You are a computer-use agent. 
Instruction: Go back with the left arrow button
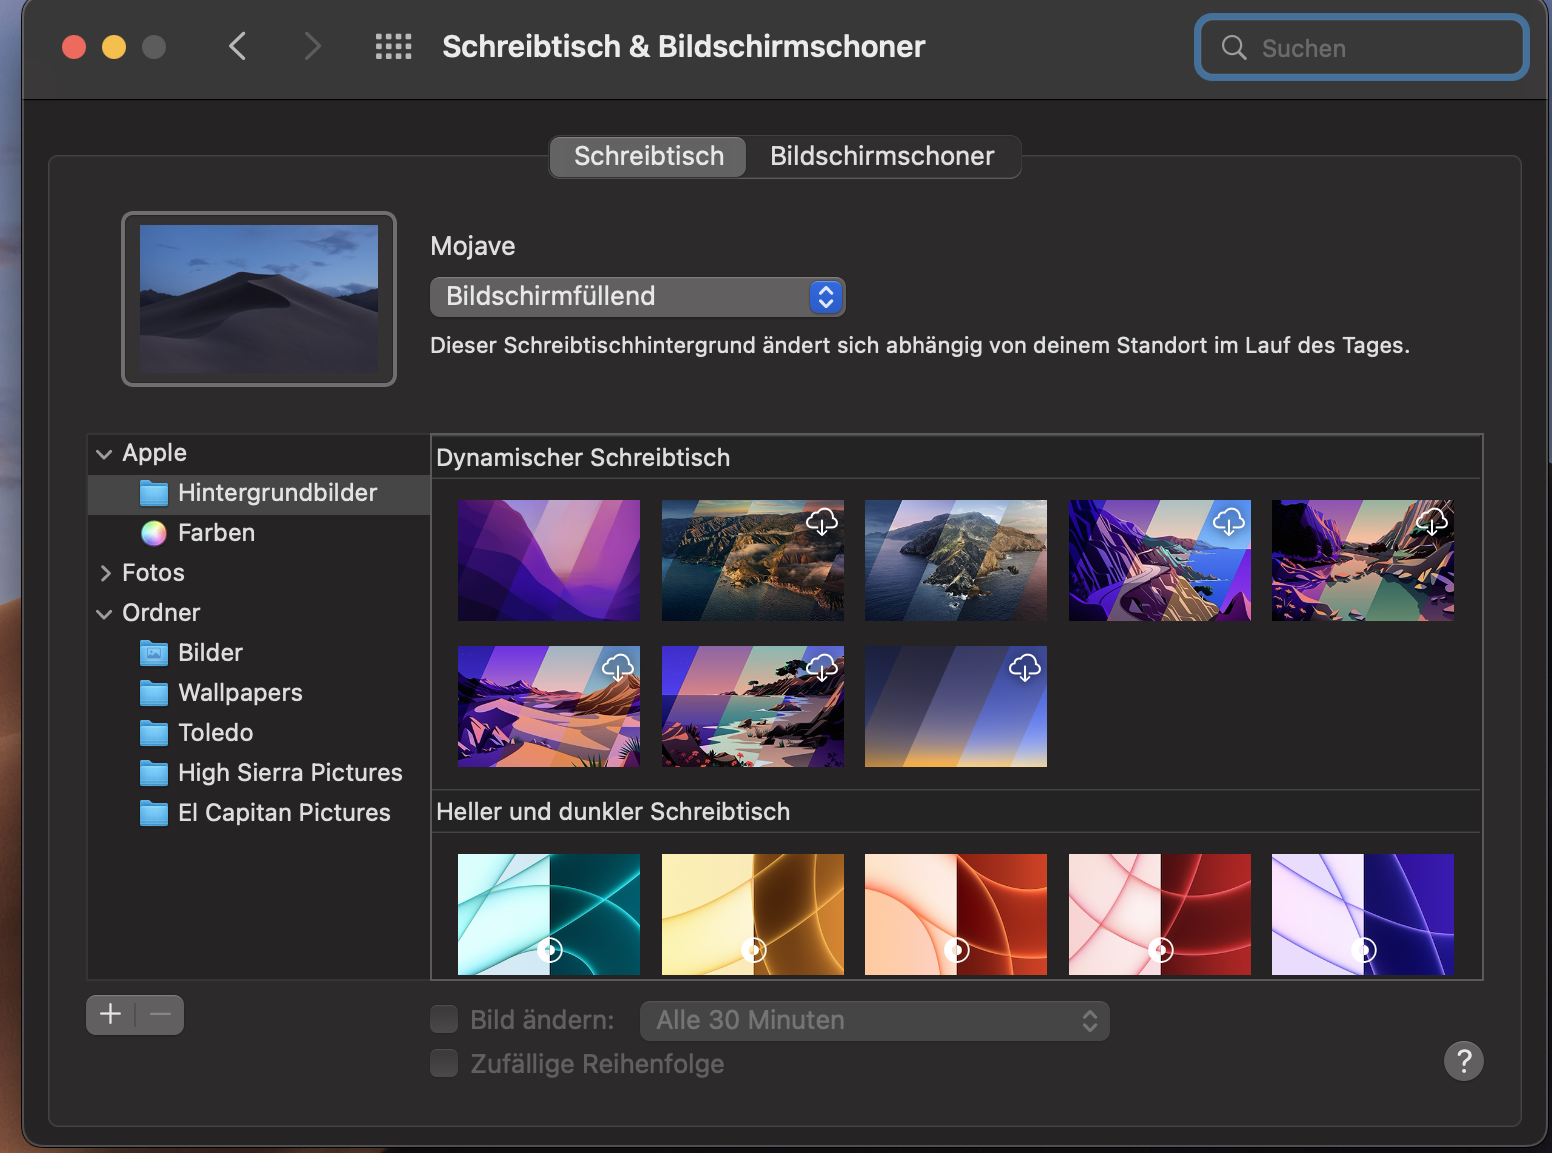[x=238, y=47]
